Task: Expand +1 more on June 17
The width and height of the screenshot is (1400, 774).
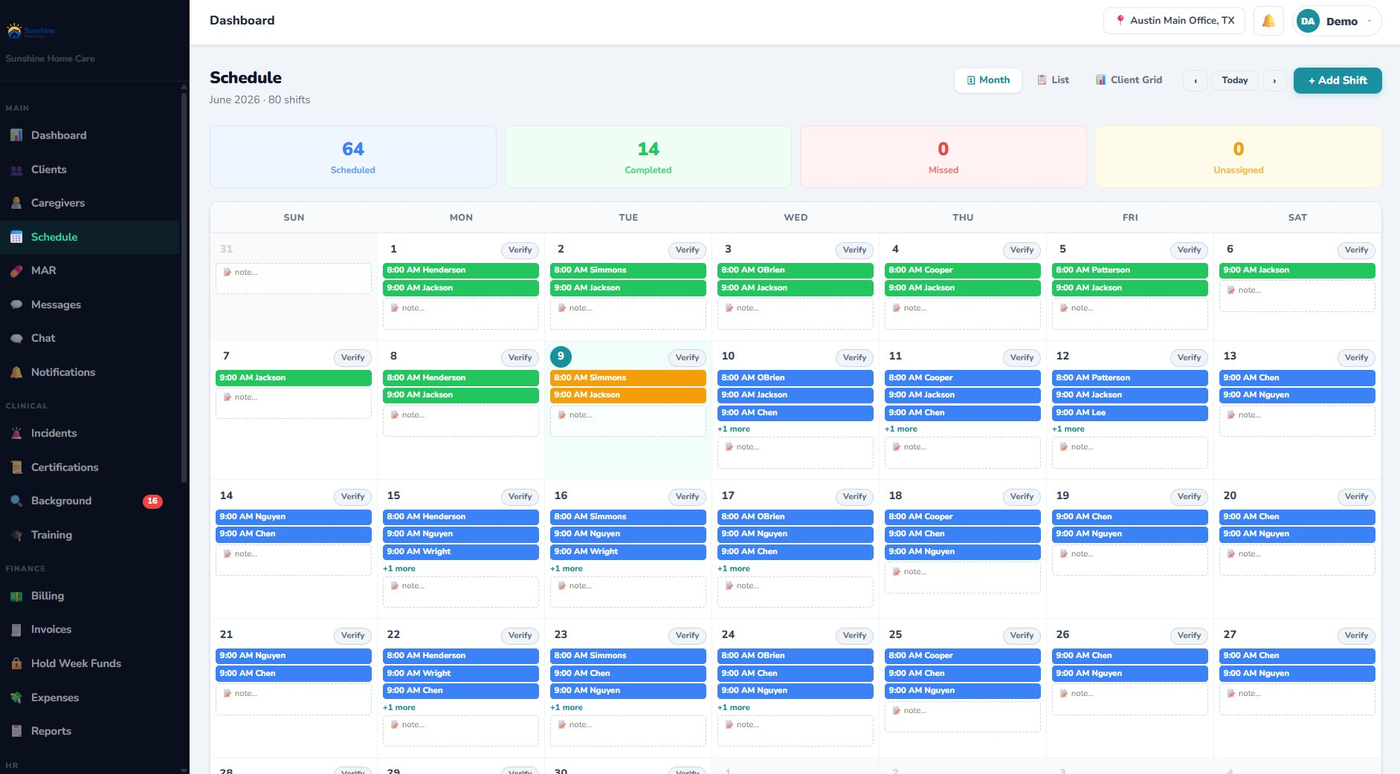Action: coord(734,568)
